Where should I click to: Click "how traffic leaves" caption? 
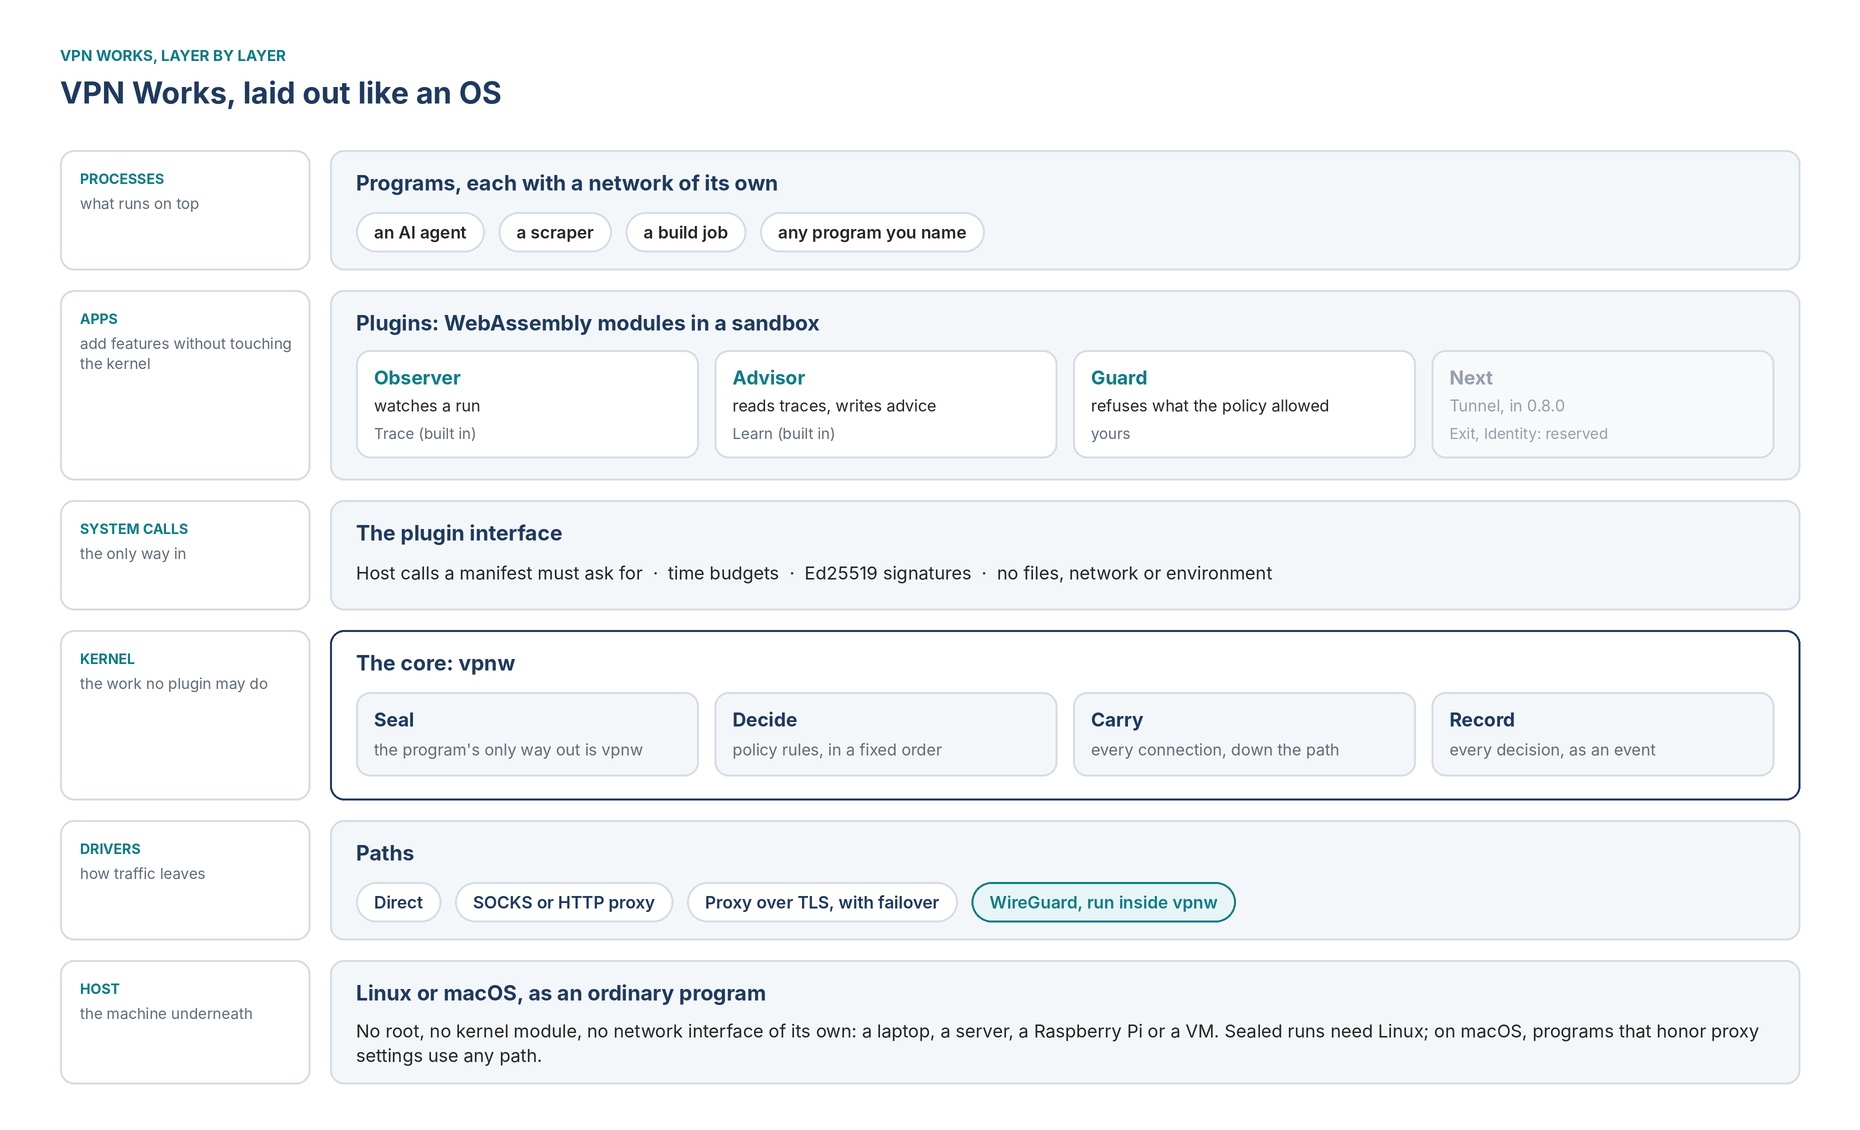[142, 874]
